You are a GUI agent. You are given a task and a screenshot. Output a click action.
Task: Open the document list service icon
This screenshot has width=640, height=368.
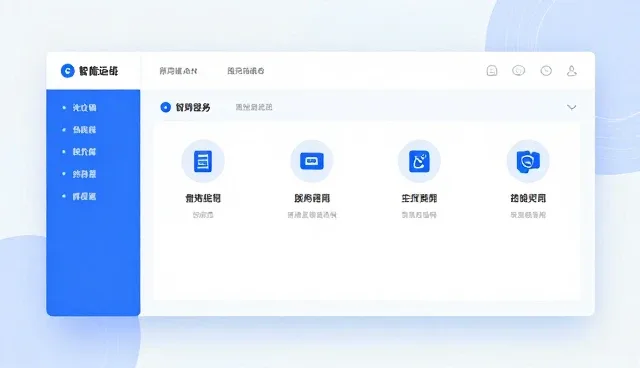(203, 161)
